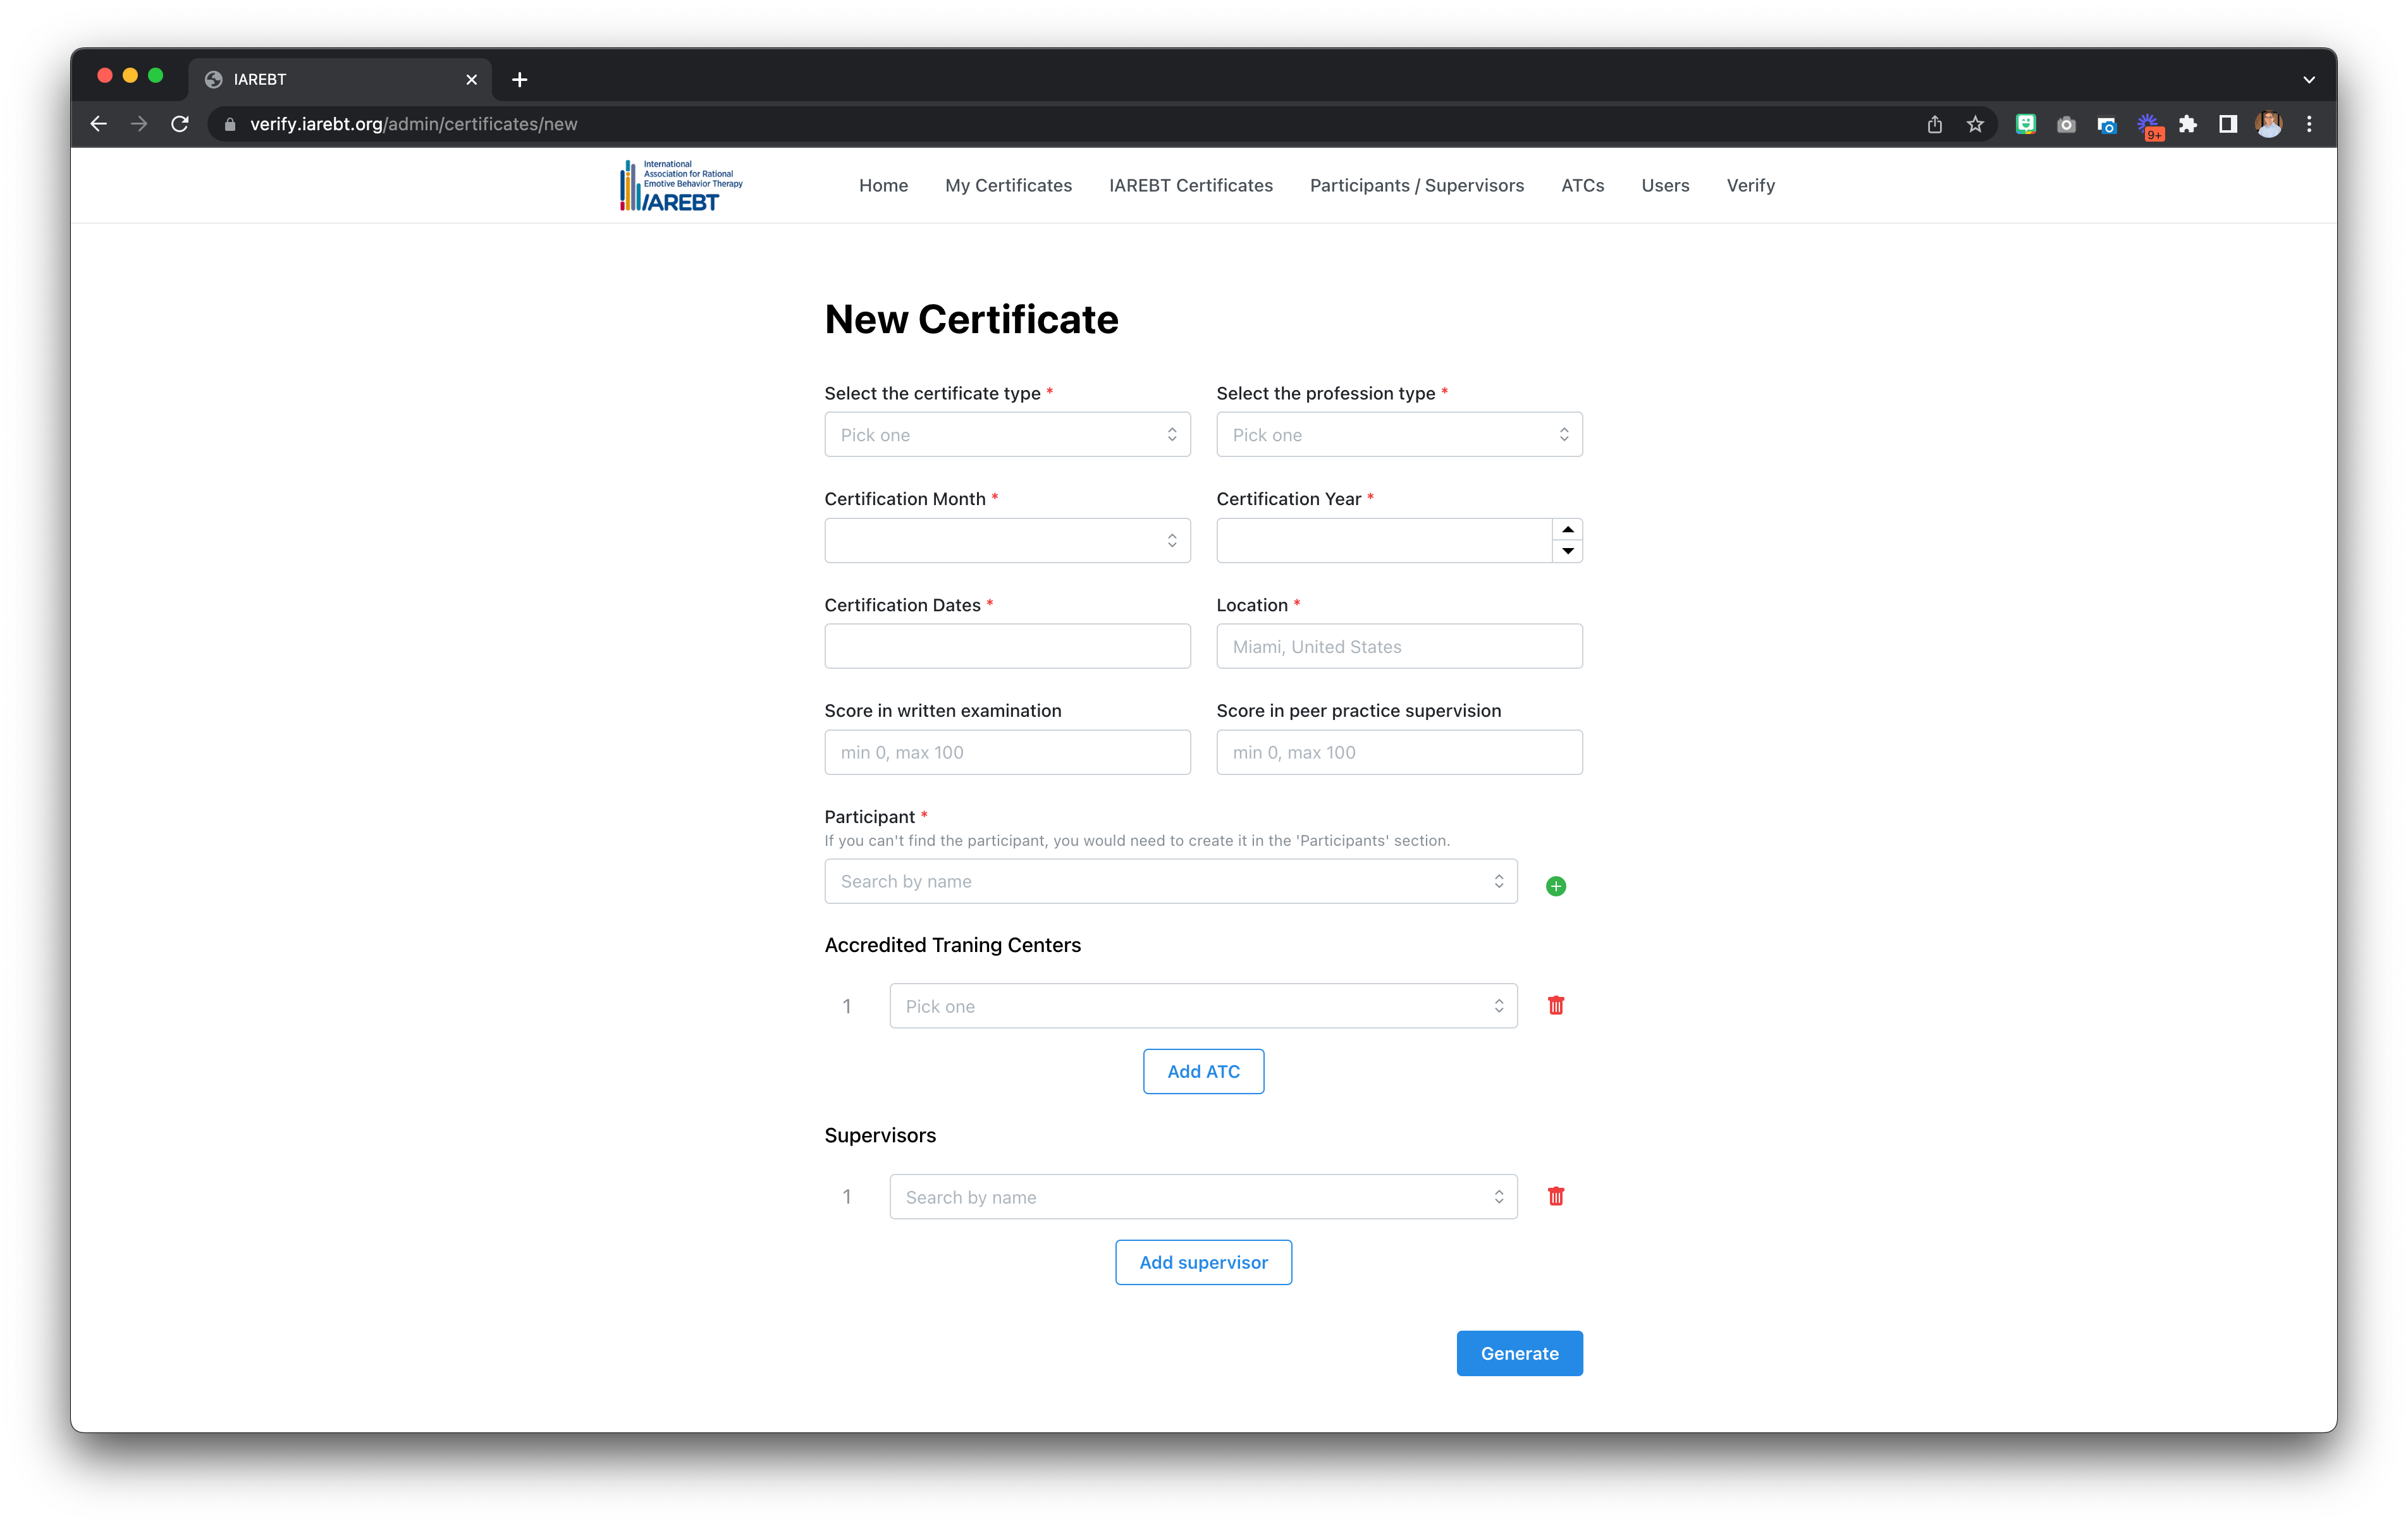Open the browser extensions puzzle icon

[x=2187, y=124]
